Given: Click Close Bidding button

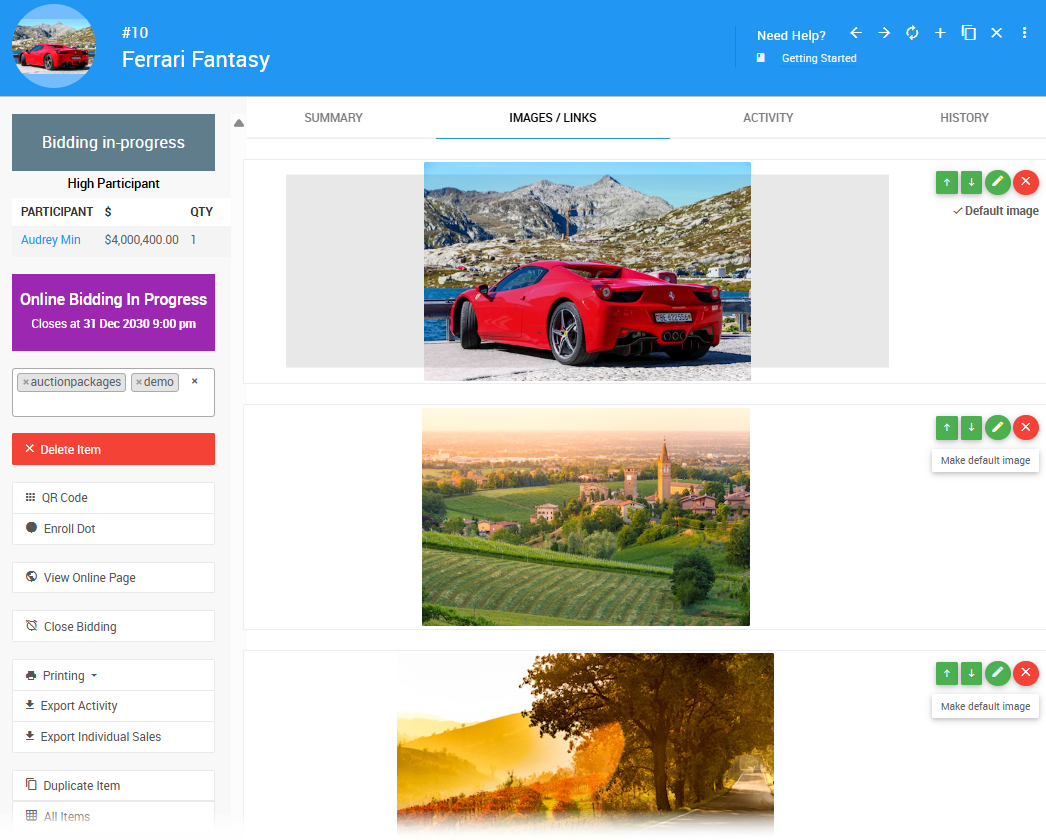Looking at the screenshot, I should 113,626.
